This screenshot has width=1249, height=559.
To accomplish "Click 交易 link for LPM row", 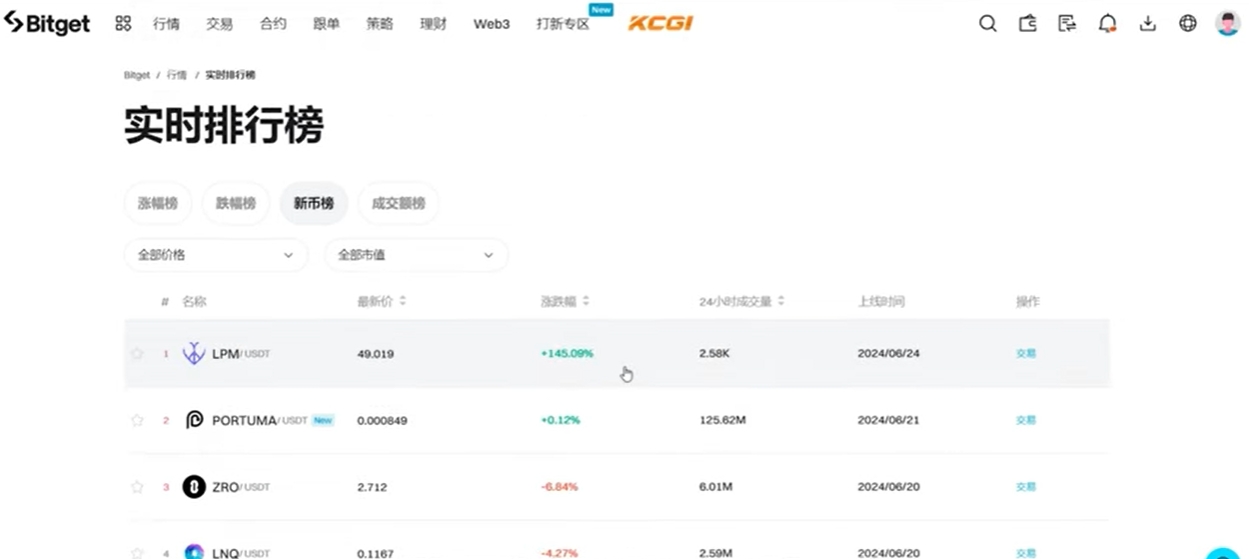I will click(1025, 353).
